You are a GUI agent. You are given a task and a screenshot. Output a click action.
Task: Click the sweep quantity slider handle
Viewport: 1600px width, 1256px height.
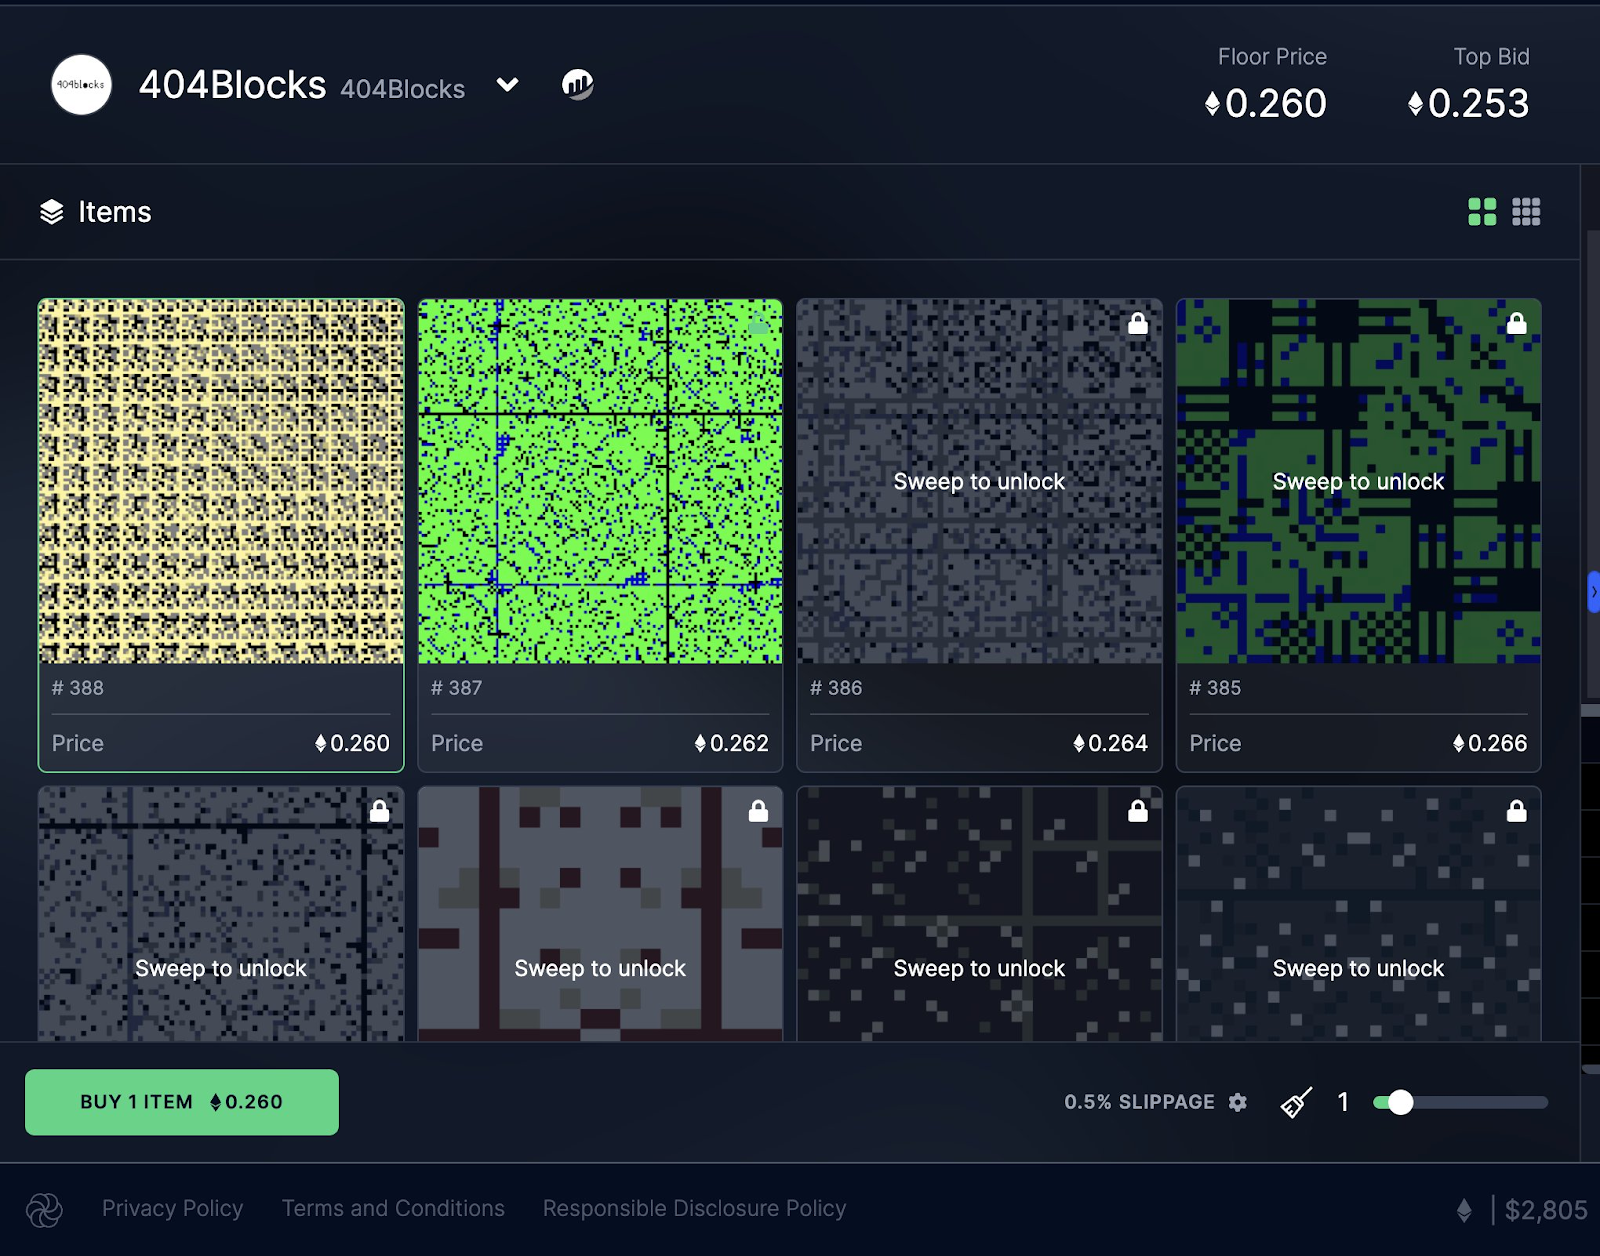click(1400, 1102)
